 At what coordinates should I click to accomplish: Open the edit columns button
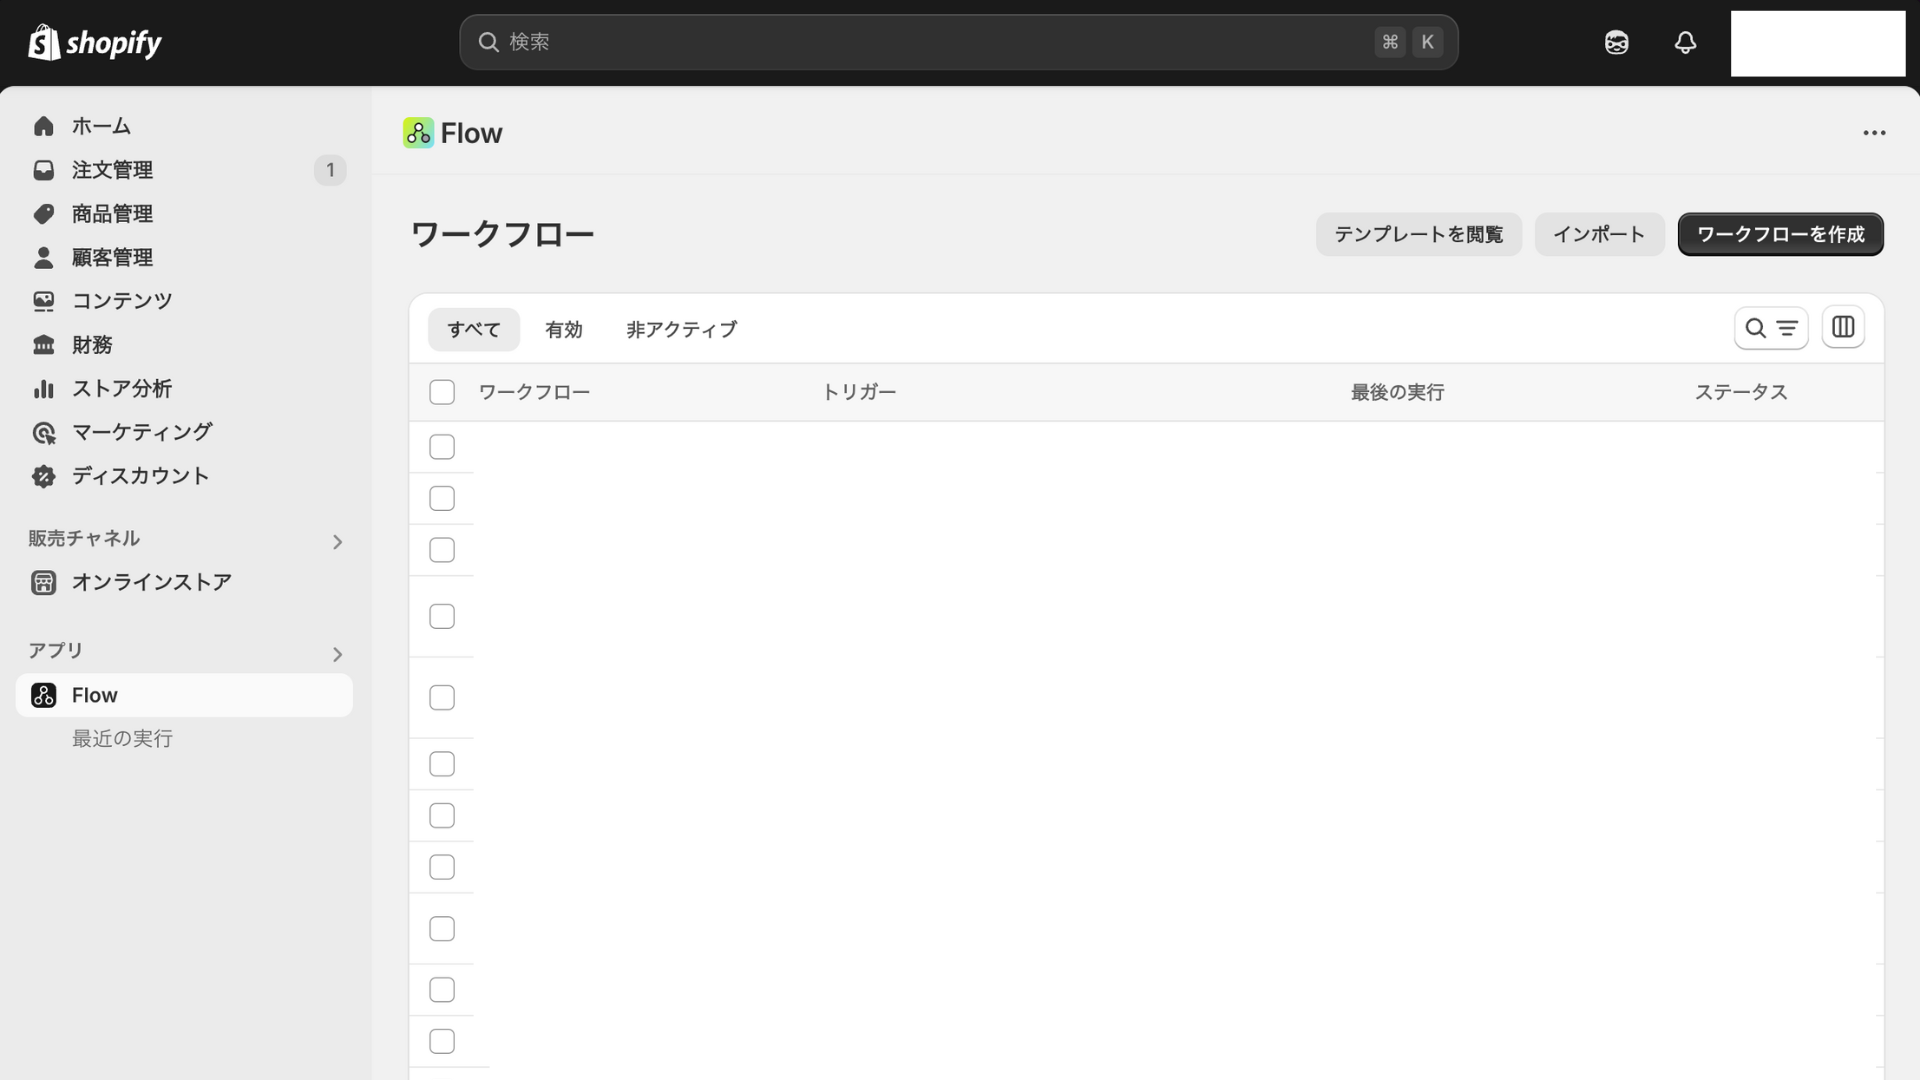pyautogui.click(x=1843, y=328)
